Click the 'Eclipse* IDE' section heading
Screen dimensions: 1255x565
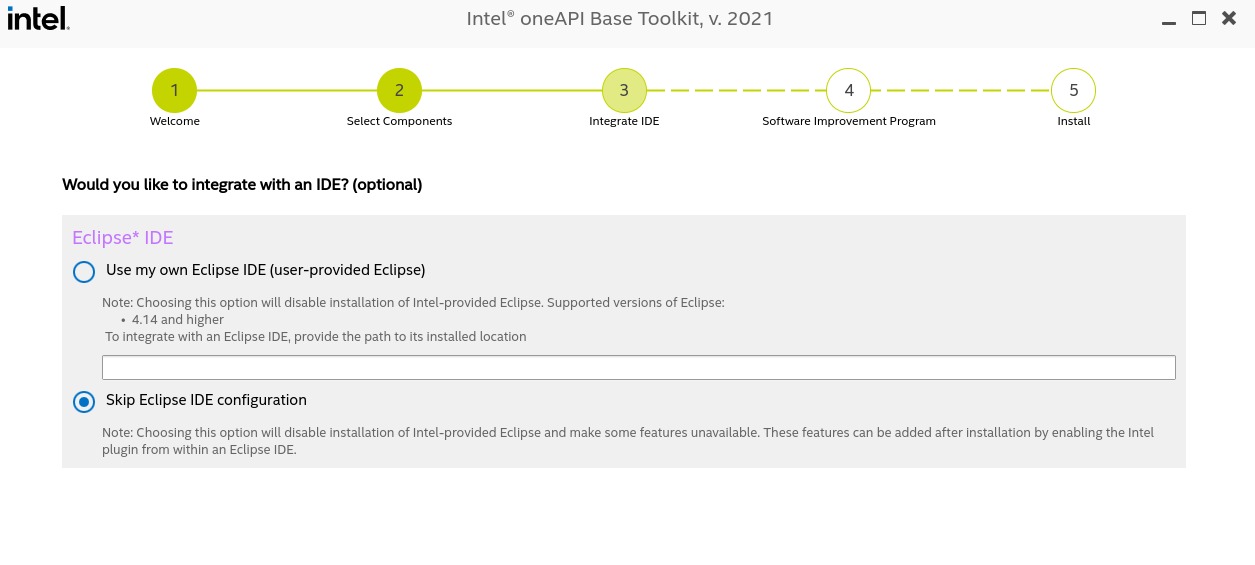point(122,238)
